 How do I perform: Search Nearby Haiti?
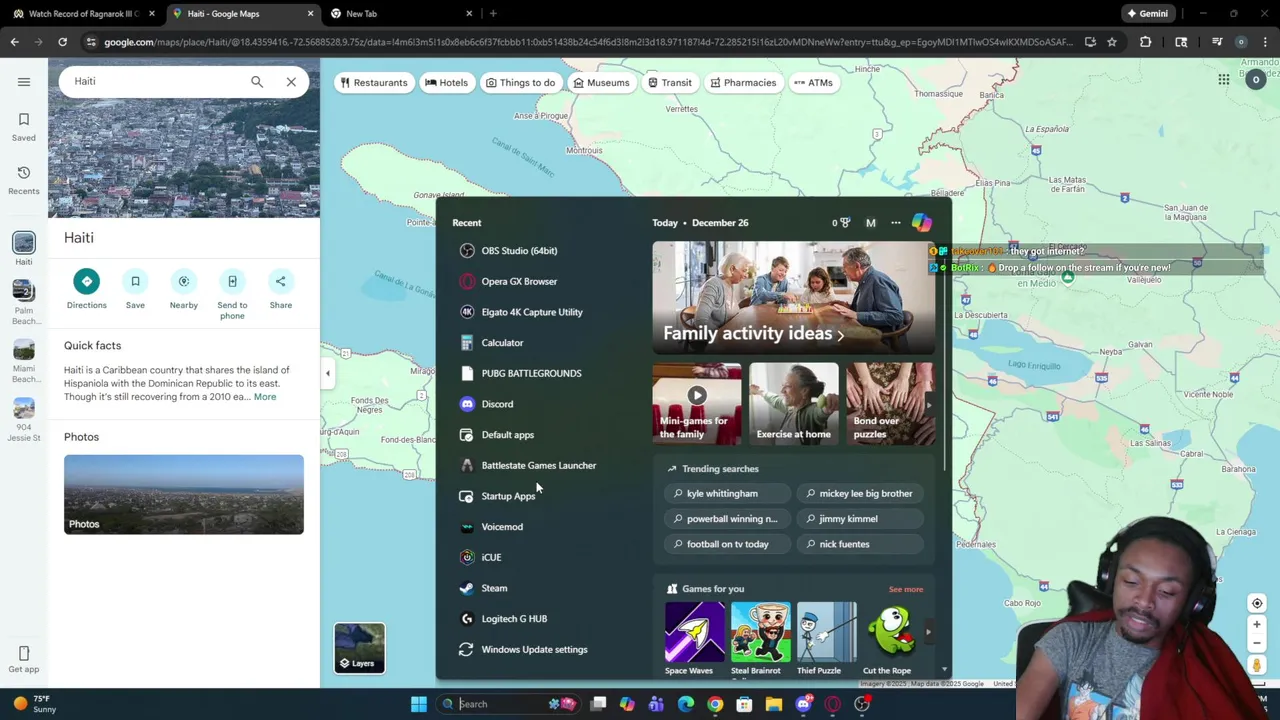(183, 289)
